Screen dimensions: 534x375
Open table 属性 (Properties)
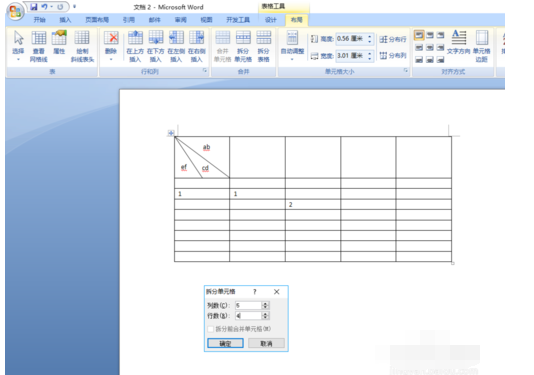pos(59,42)
